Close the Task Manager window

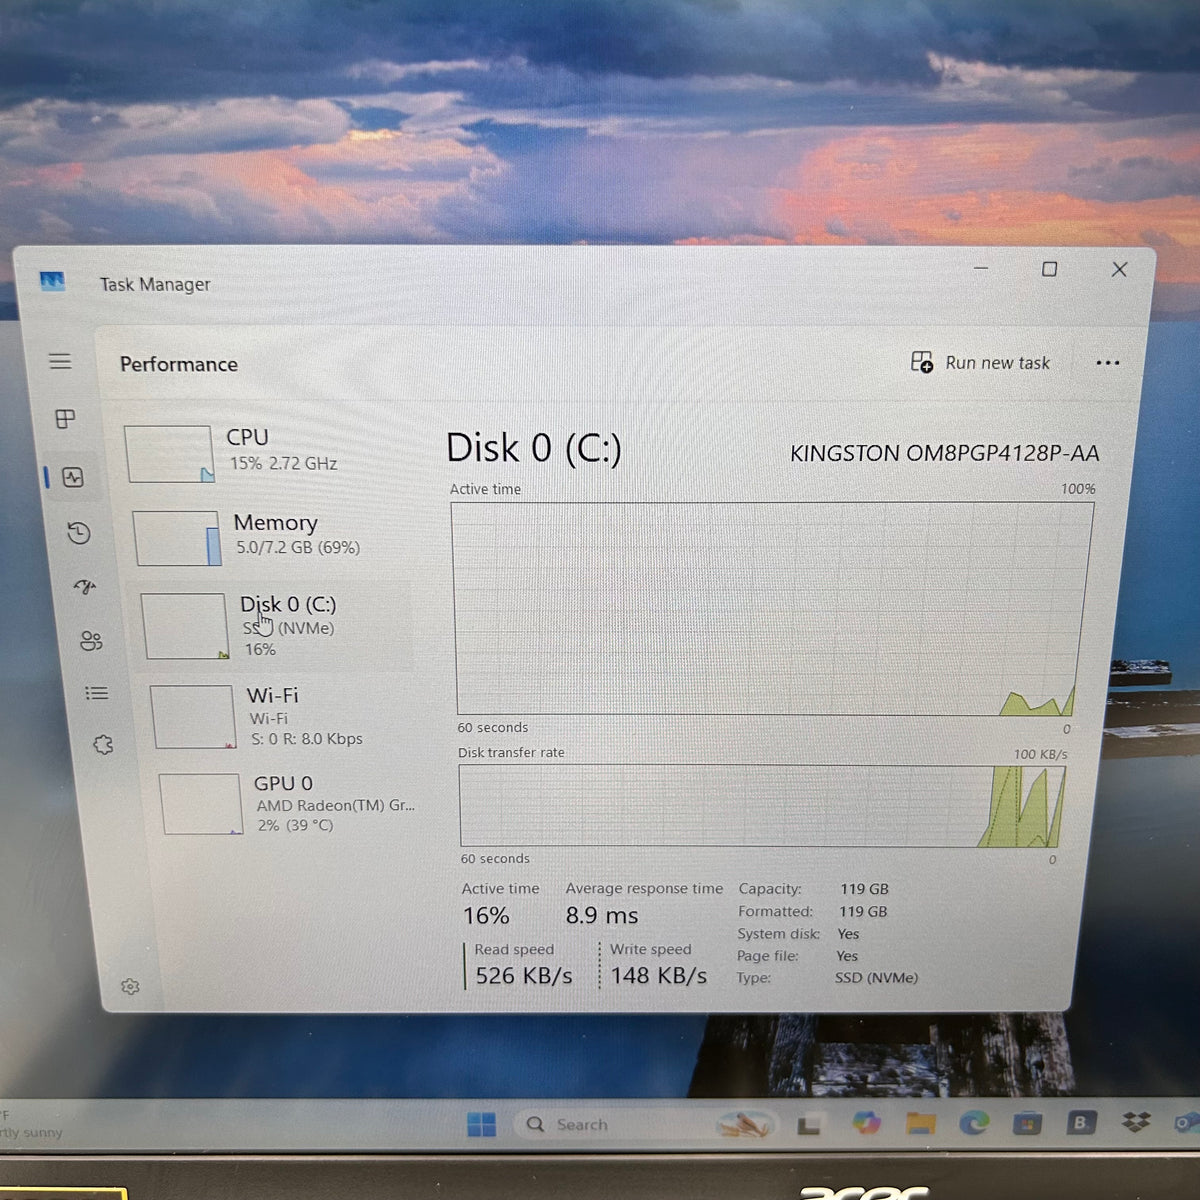tap(1119, 269)
